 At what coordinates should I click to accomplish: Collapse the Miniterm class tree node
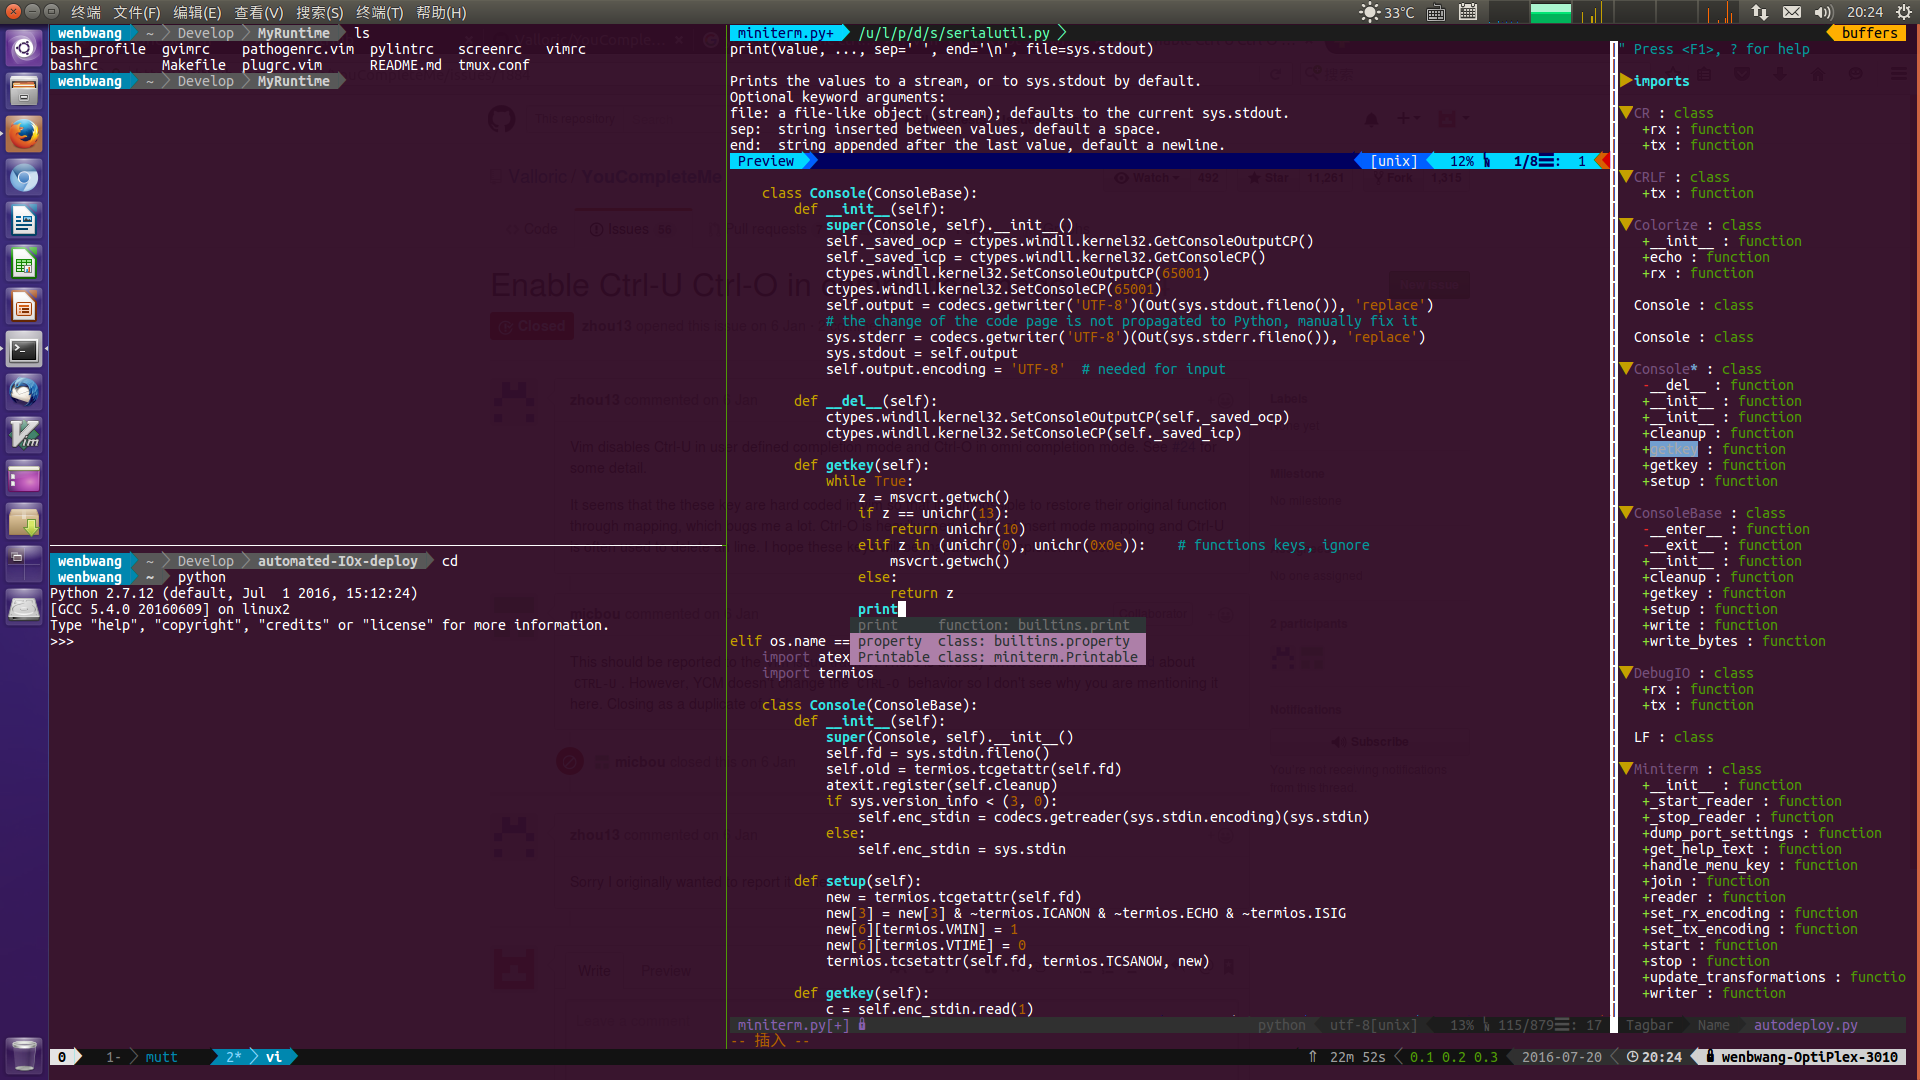pyautogui.click(x=1626, y=769)
